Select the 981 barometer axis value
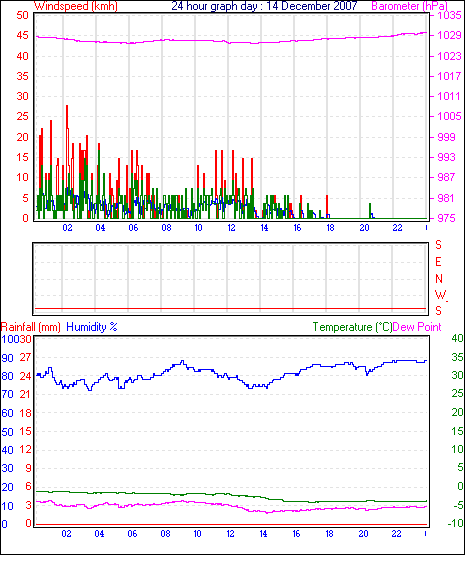 [446, 198]
